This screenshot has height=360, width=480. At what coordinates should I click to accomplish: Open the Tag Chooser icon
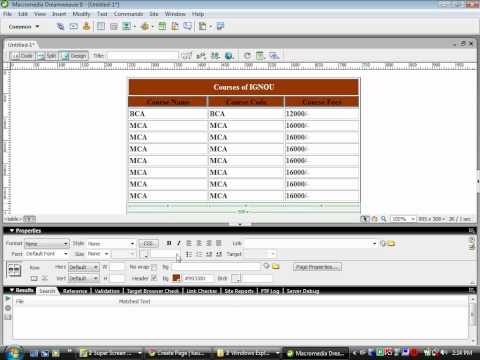click(x=220, y=27)
